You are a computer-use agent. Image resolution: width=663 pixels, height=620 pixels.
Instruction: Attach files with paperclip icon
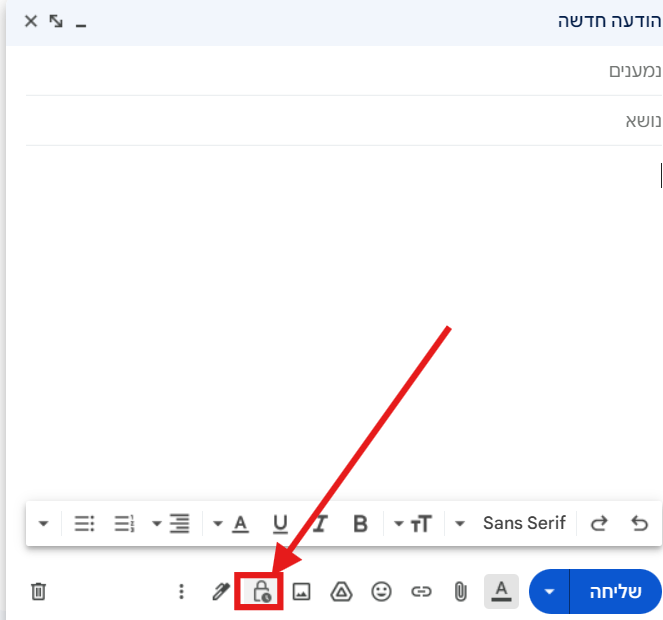click(x=460, y=591)
